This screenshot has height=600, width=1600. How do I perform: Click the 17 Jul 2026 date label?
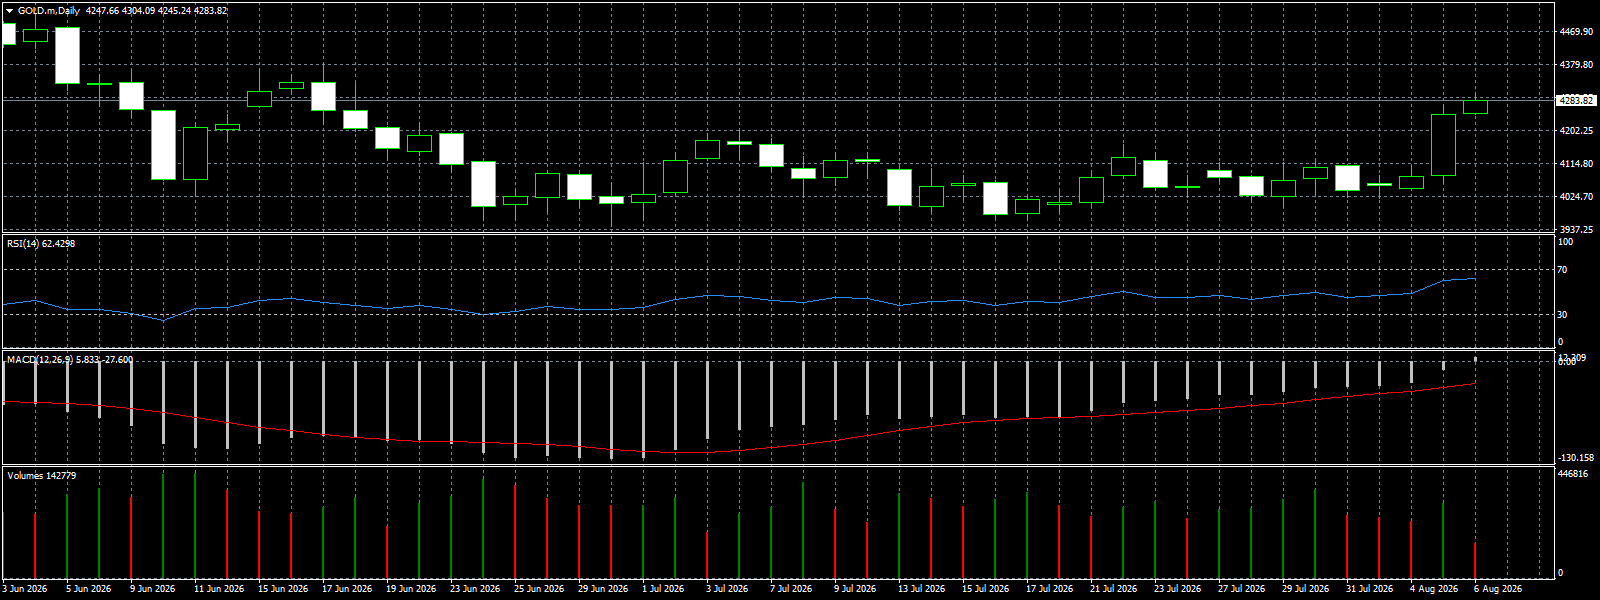point(1049,589)
